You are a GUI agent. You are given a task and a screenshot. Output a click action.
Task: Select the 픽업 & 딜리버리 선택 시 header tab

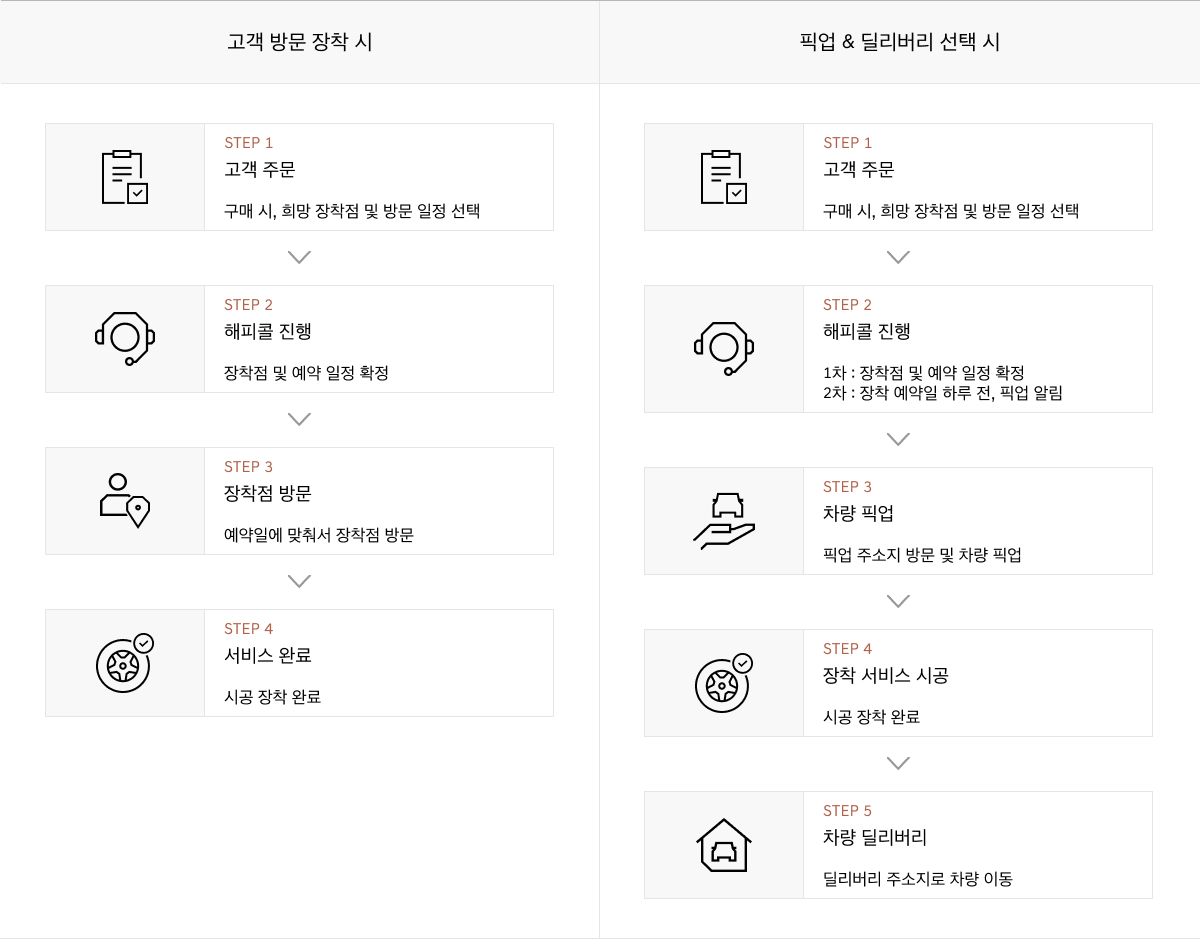pos(900,42)
